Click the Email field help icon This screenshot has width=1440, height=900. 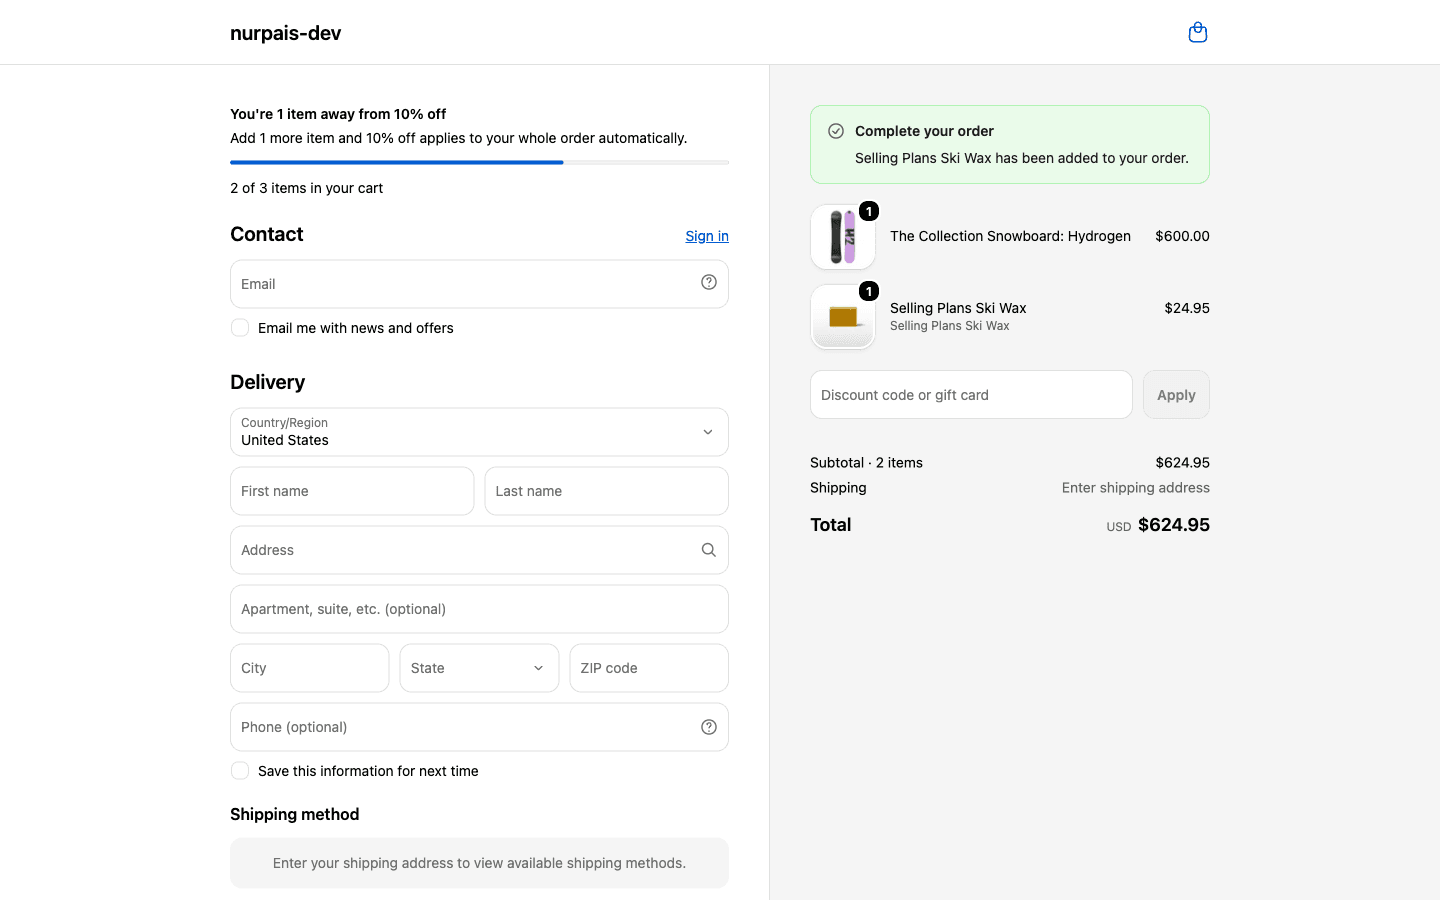click(709, 282)
